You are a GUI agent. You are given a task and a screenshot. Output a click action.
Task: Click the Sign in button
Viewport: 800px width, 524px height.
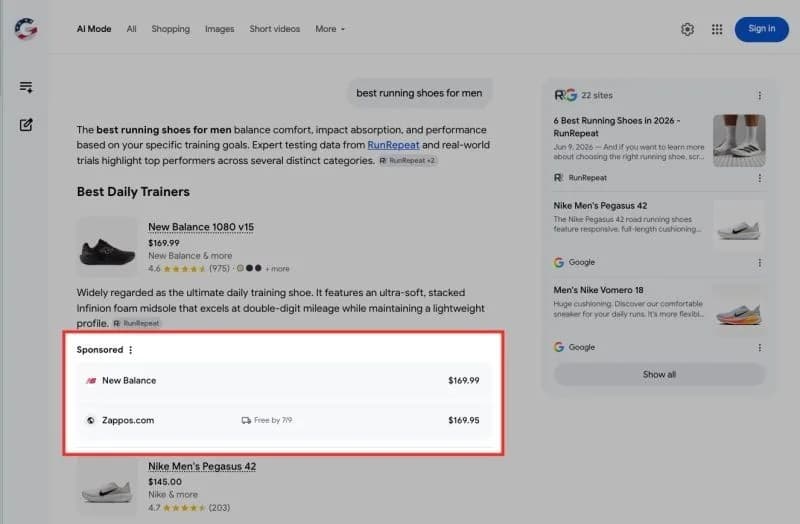pos(761,29)
